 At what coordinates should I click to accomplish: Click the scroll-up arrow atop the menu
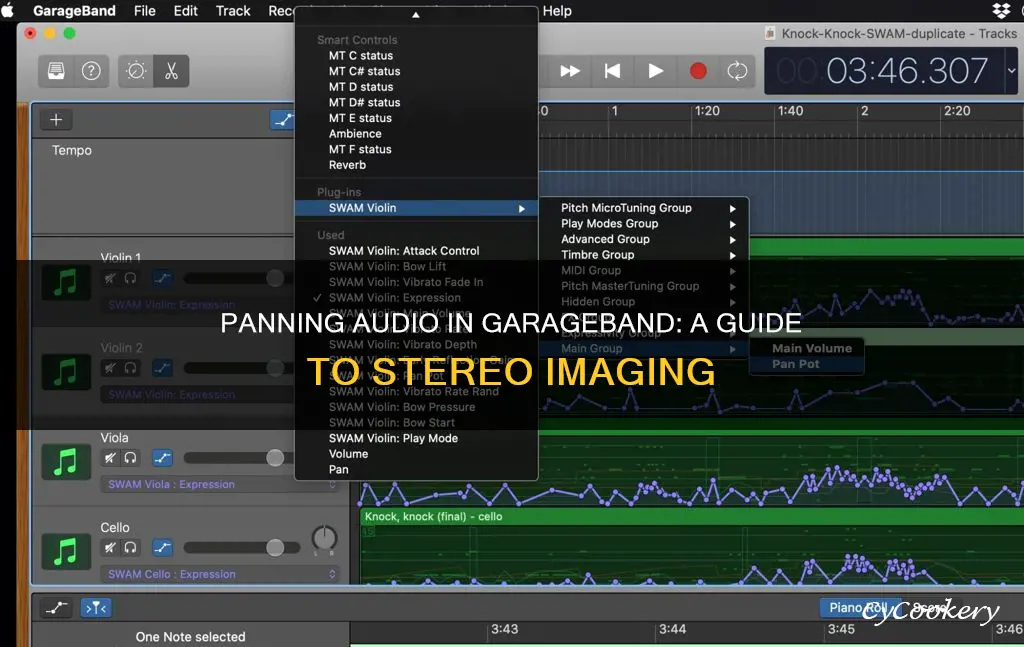click(x=416, y=15)
